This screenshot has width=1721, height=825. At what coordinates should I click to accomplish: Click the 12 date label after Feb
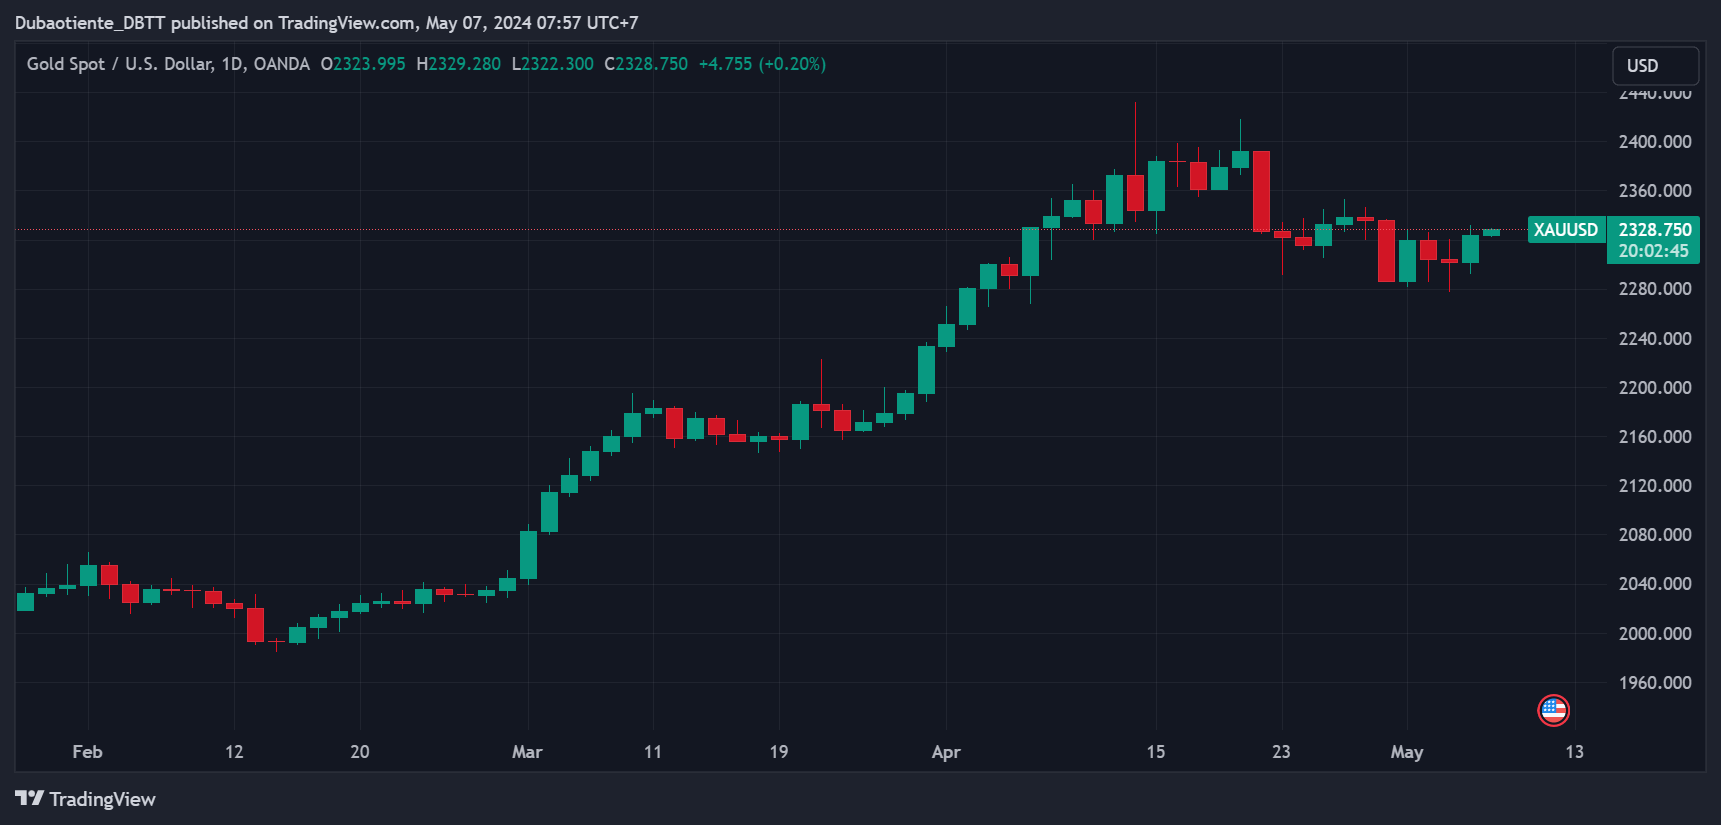[x=234, y=752]
